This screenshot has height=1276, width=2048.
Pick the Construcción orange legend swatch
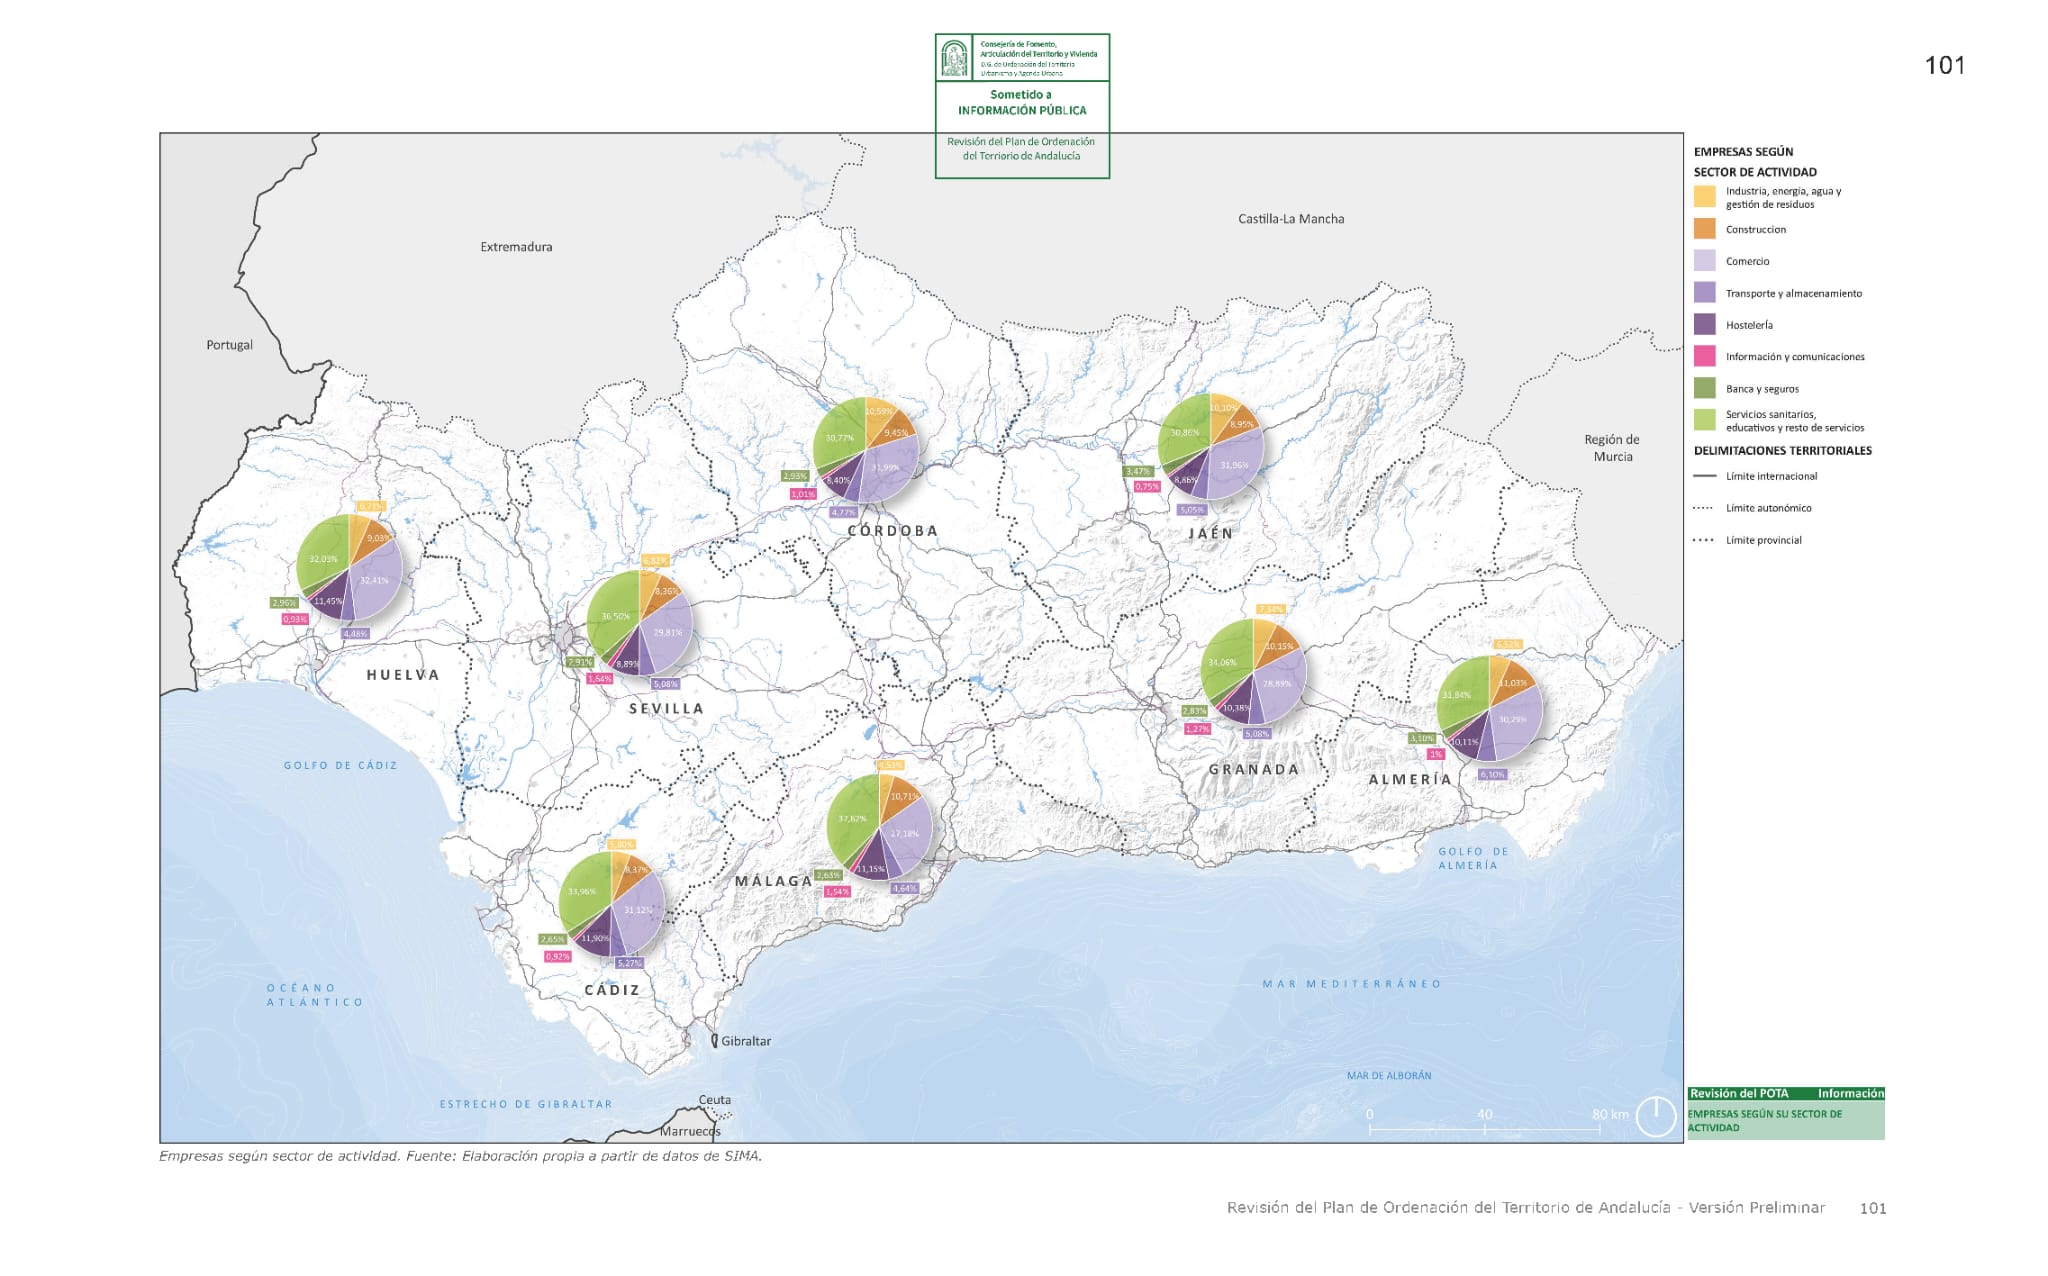point(1704,229)
